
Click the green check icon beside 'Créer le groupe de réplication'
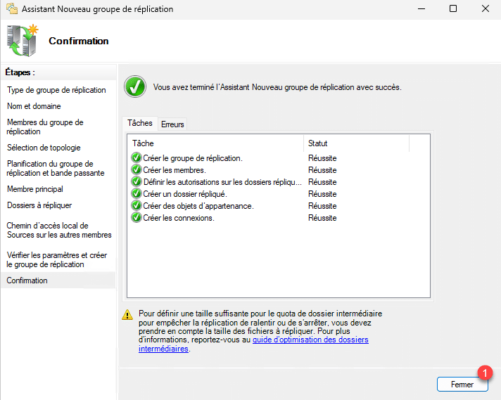pos(136,158)
